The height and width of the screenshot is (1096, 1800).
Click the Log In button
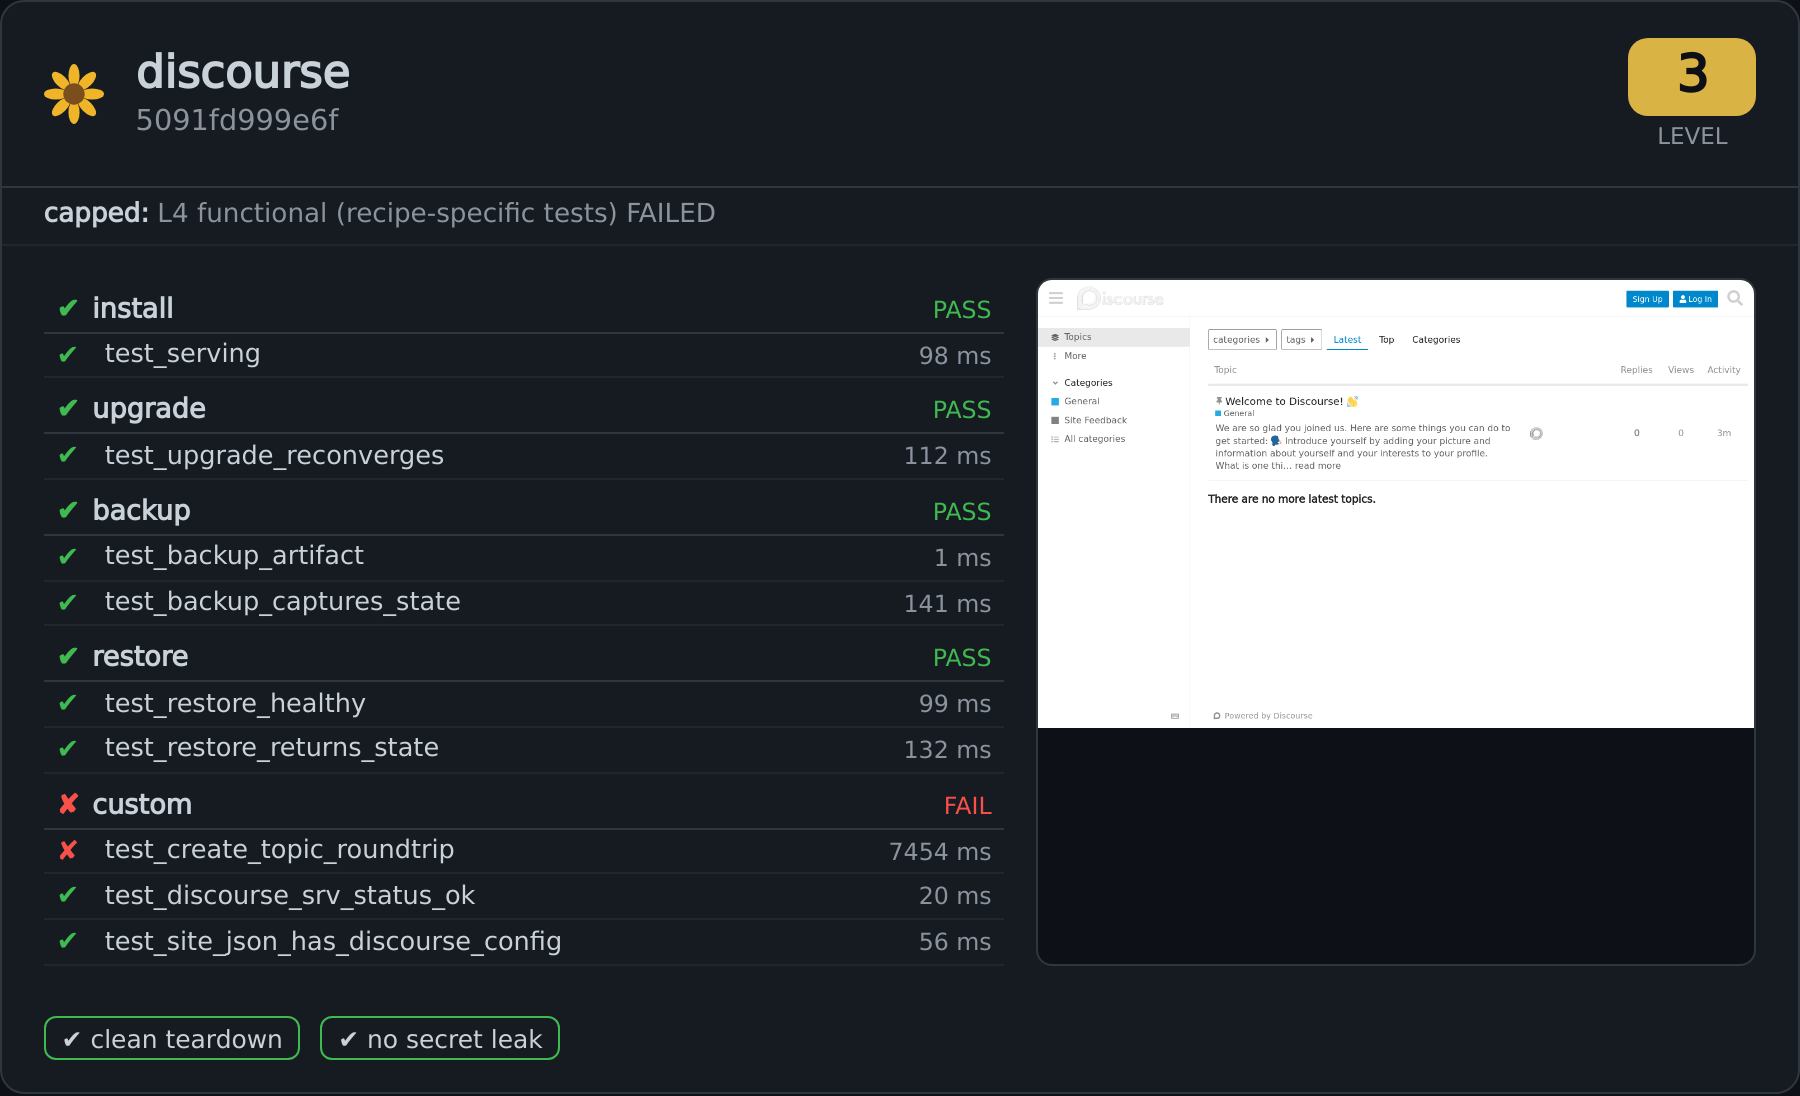[x=1695, y=299]
